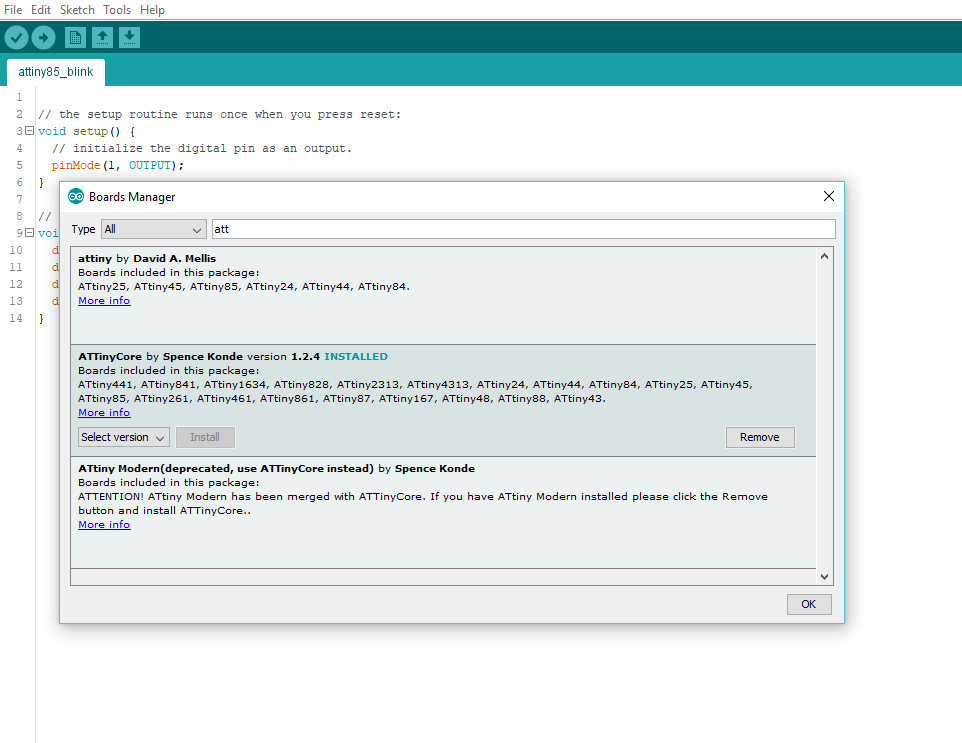Click the Verify checkmark button
This screenshot has width=962, height=743.
click(17, 38)
